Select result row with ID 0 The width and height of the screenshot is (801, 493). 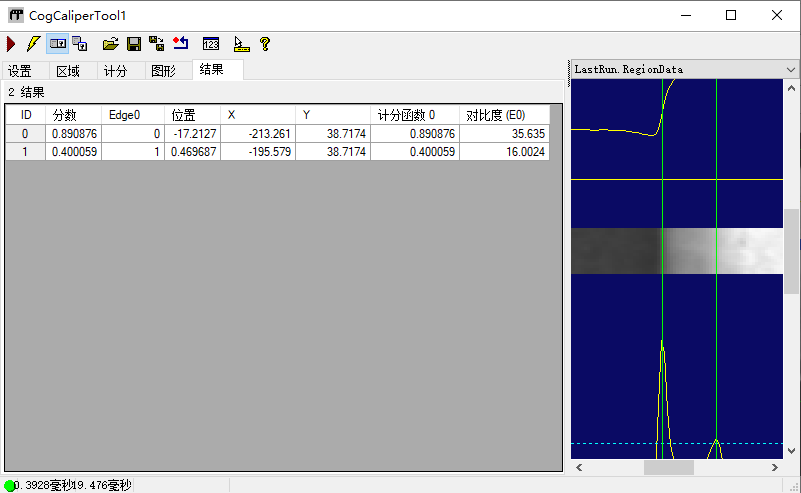tap(26, 134)
